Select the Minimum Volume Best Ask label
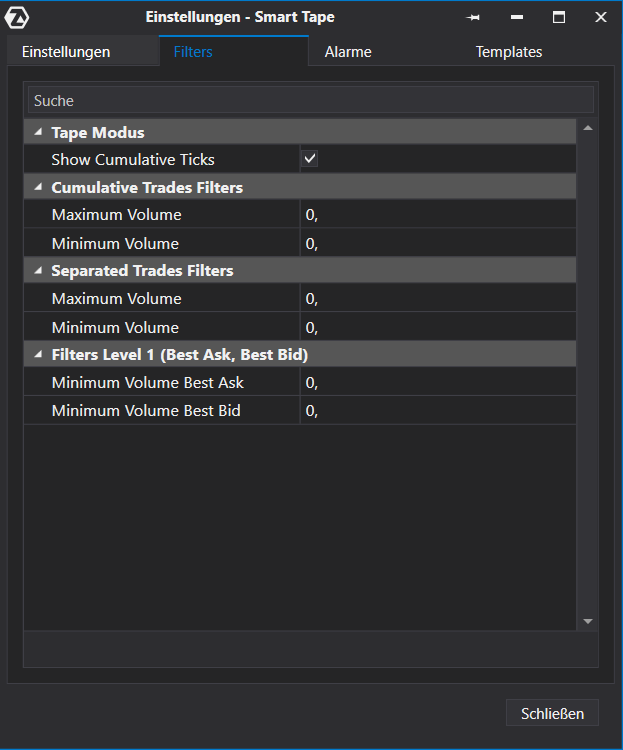 coord(147,383)
